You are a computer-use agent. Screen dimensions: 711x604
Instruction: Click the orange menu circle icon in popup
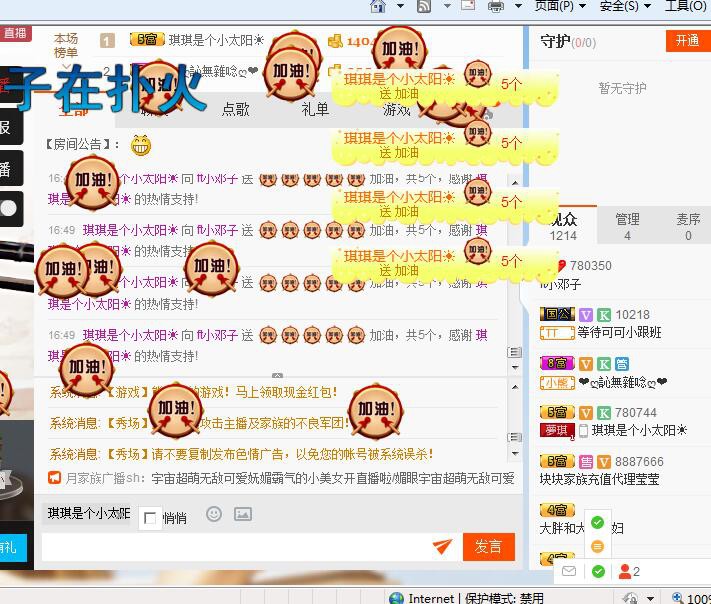click(x=598, y=546)
